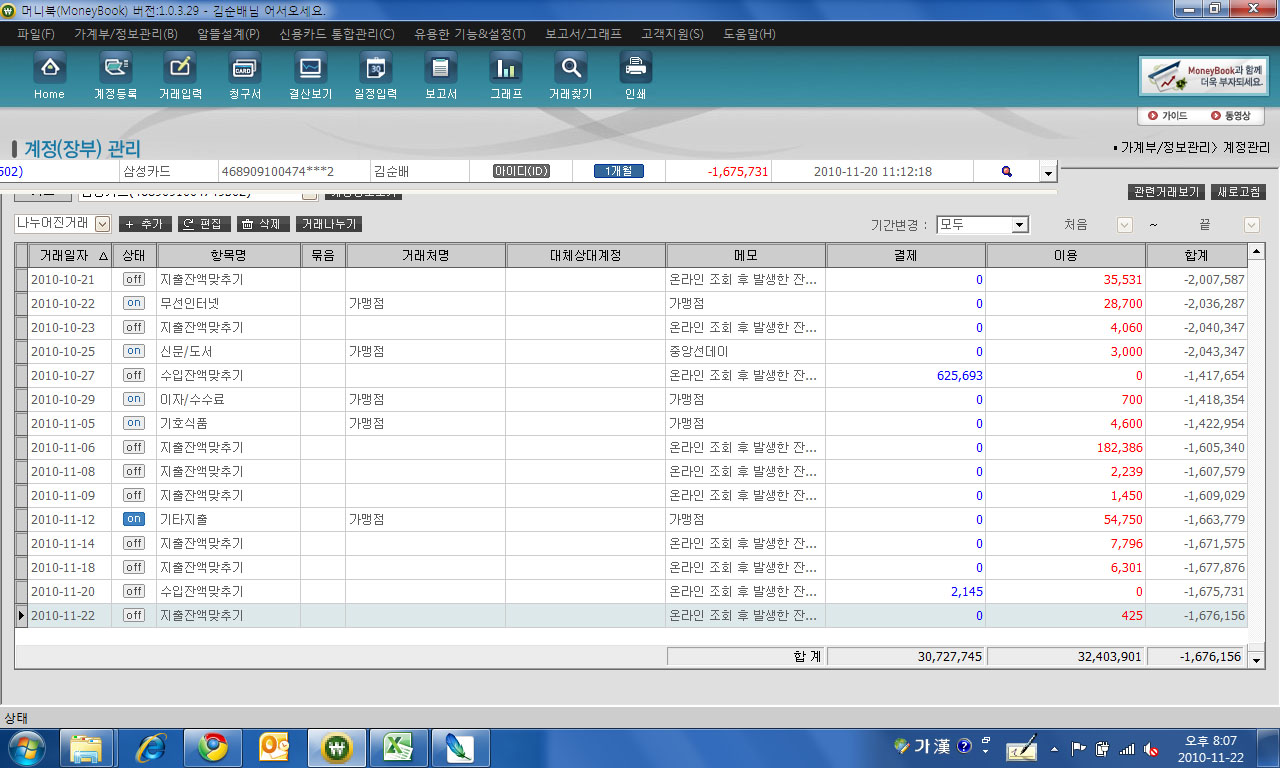Click the 새로고침 refresh button

click(x=1241, y=192)
